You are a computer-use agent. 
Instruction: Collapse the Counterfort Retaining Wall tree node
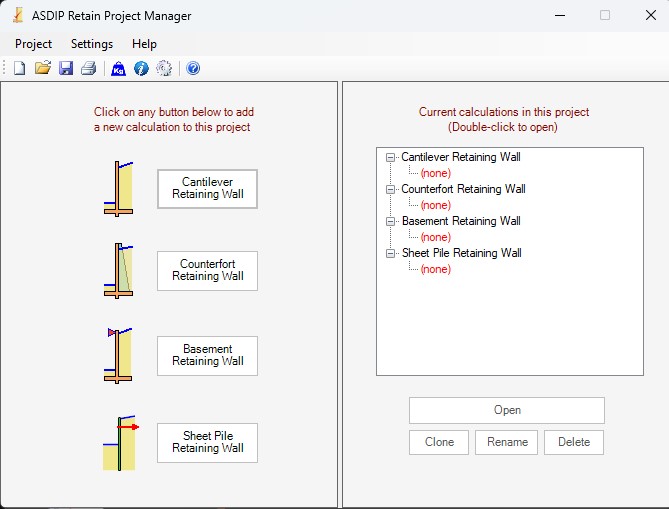click(390, 189)
